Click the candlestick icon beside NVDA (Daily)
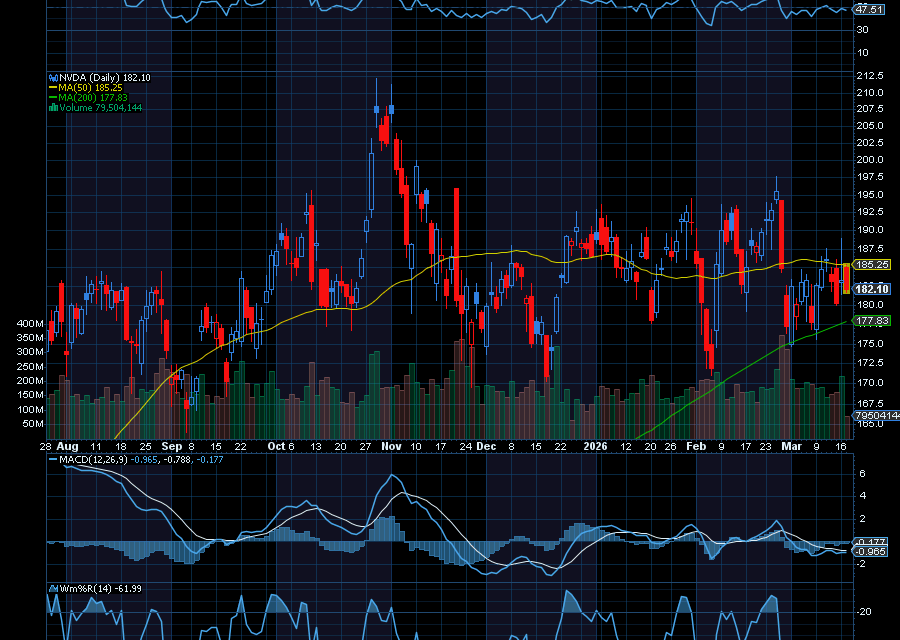The height and width of the screenshot is (640, 900). point(53,77)
